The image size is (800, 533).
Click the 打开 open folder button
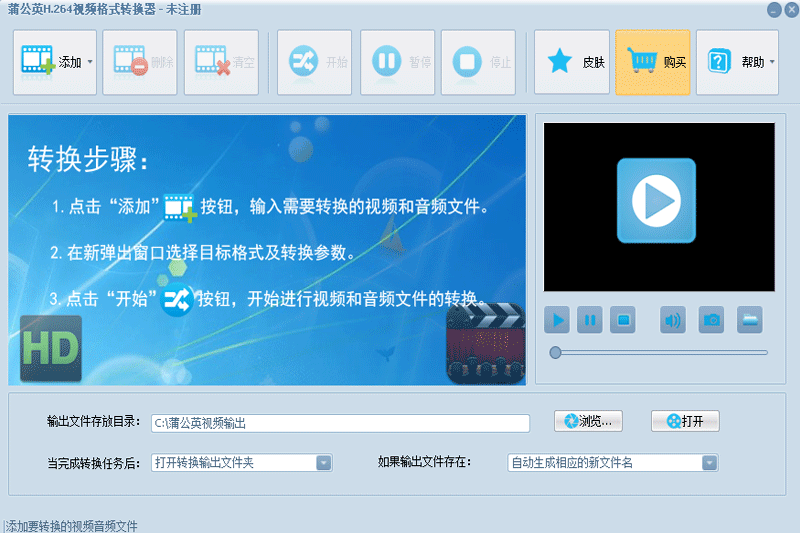click(685, 421)
